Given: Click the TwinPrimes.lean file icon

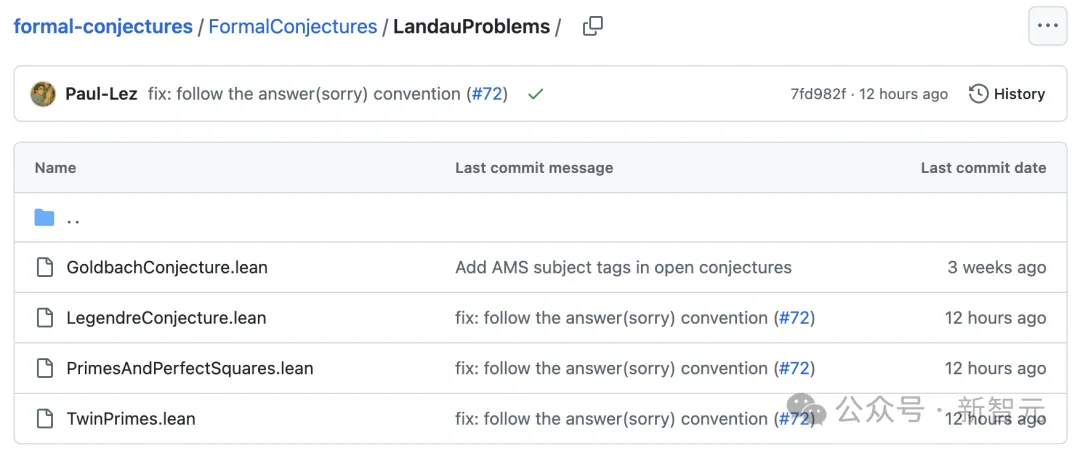Looking at the screenshot, I should click(x=44, y=418).
